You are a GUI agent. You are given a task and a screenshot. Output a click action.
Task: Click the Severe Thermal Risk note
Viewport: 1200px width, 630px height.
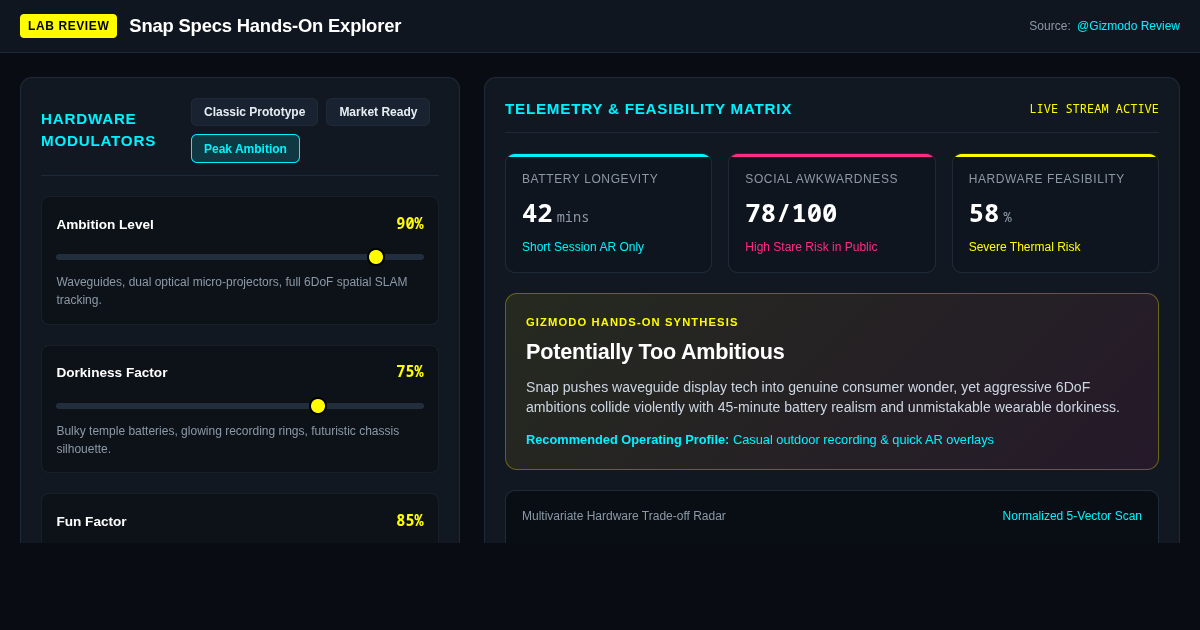click(x=1024, y=247)
